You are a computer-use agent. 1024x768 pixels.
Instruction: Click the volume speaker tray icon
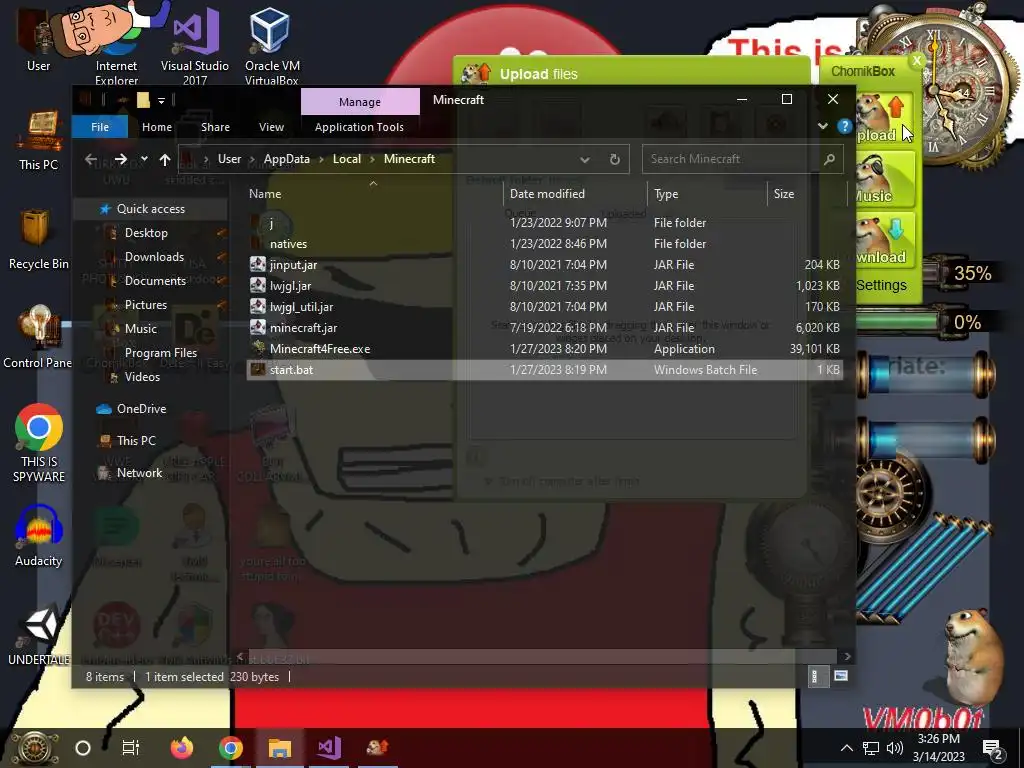(x=895, y=748)
